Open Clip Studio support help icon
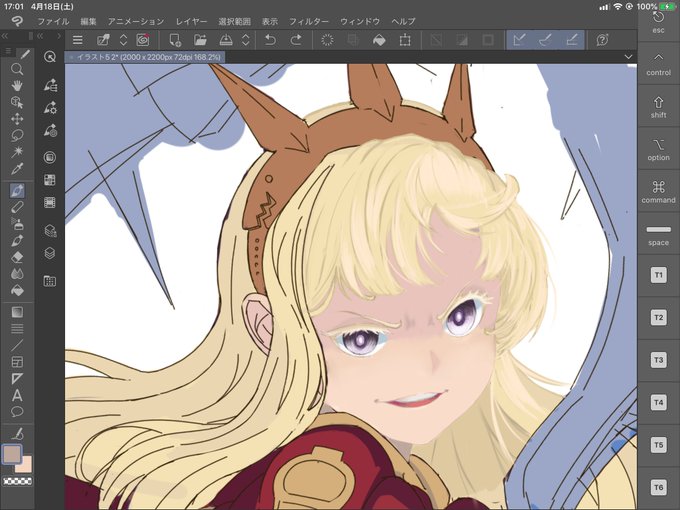 coord(602,40)
